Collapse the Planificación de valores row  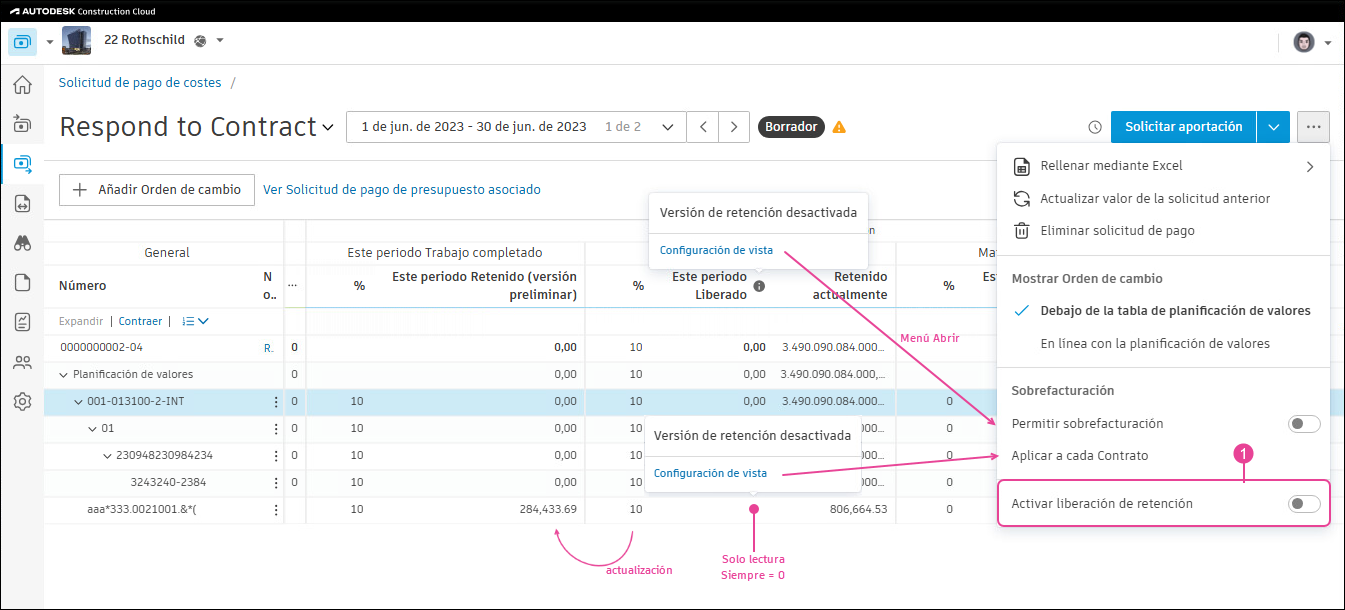point(66,374)
